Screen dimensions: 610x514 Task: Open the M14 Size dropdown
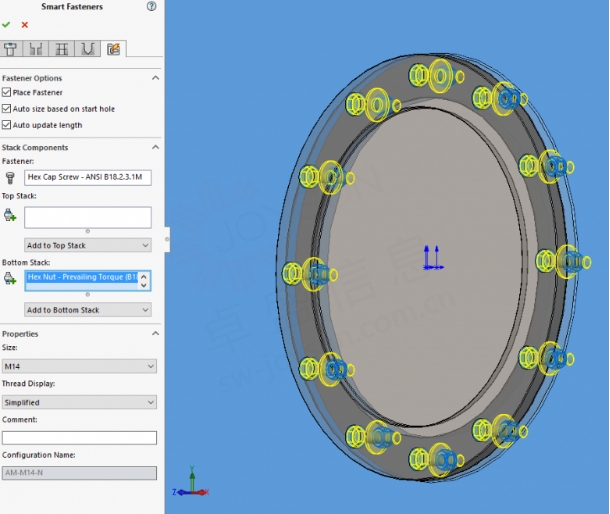tap(79, 366)
